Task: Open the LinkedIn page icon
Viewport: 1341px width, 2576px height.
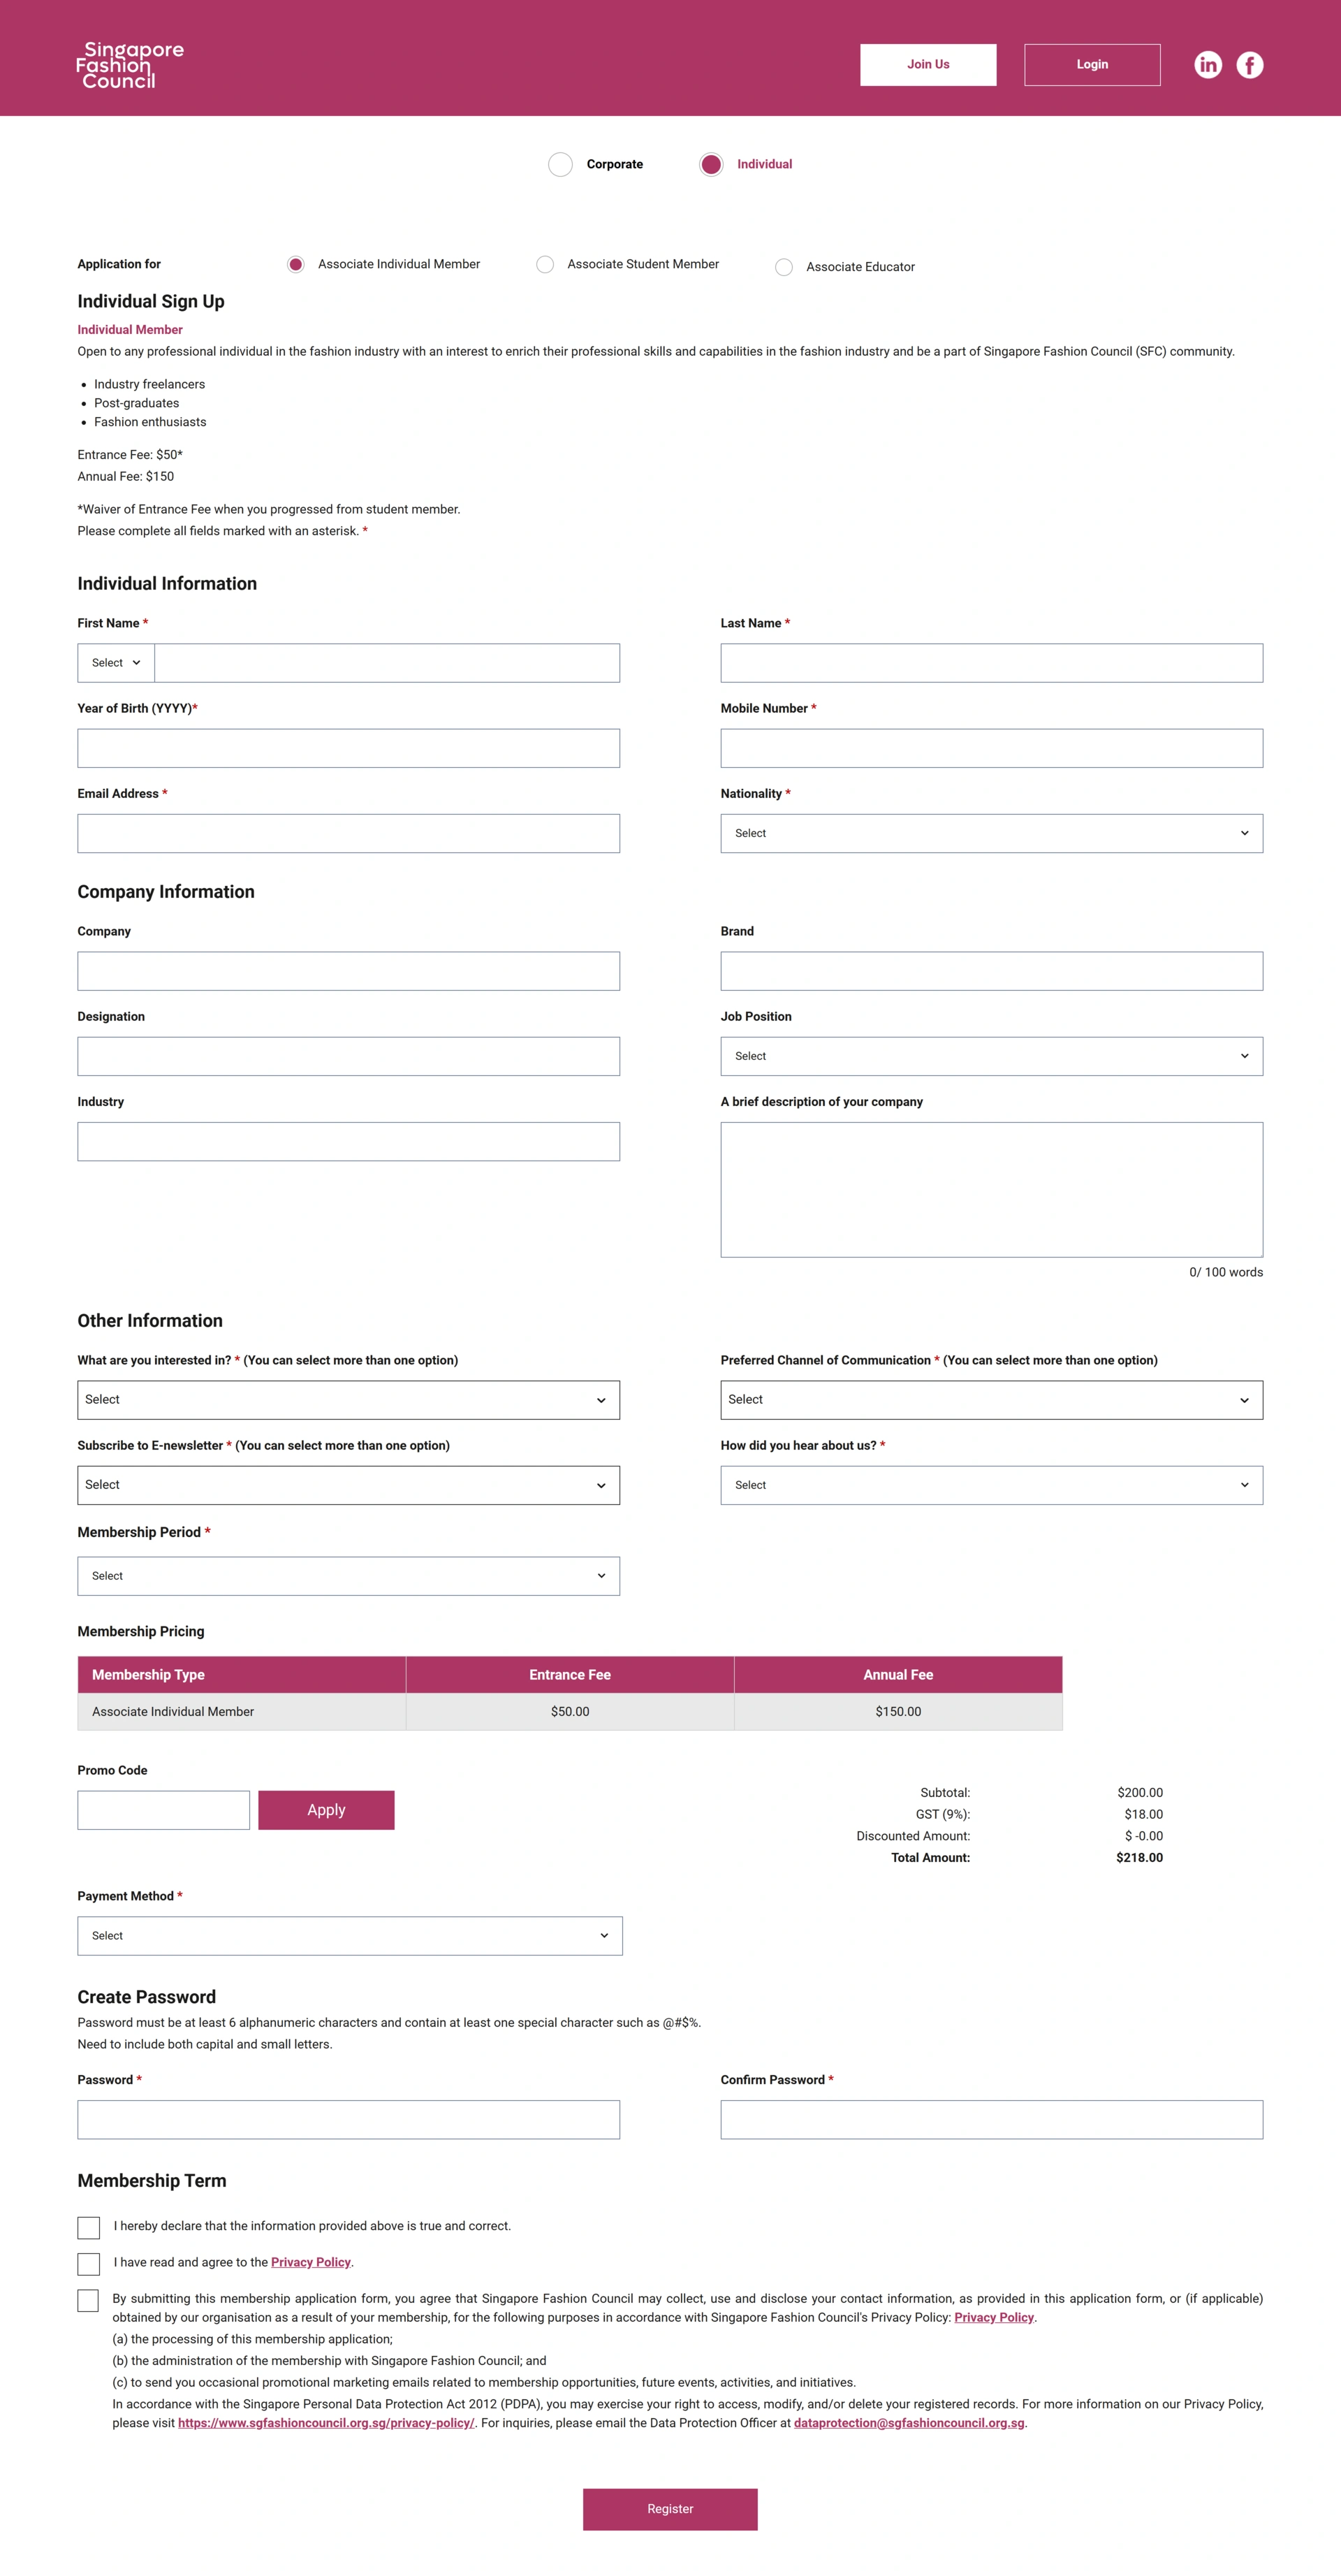Action: [x=1207, y=65]
